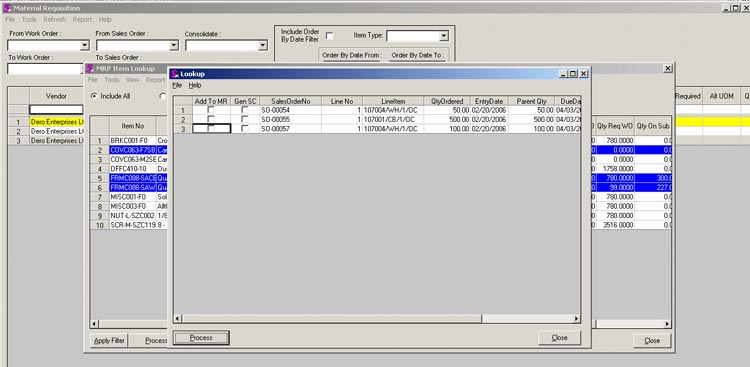Screen dimensions: 750x367
Task: Select the highlighted Dero Enterprises vendor row 1
Action: click(56, 122)
